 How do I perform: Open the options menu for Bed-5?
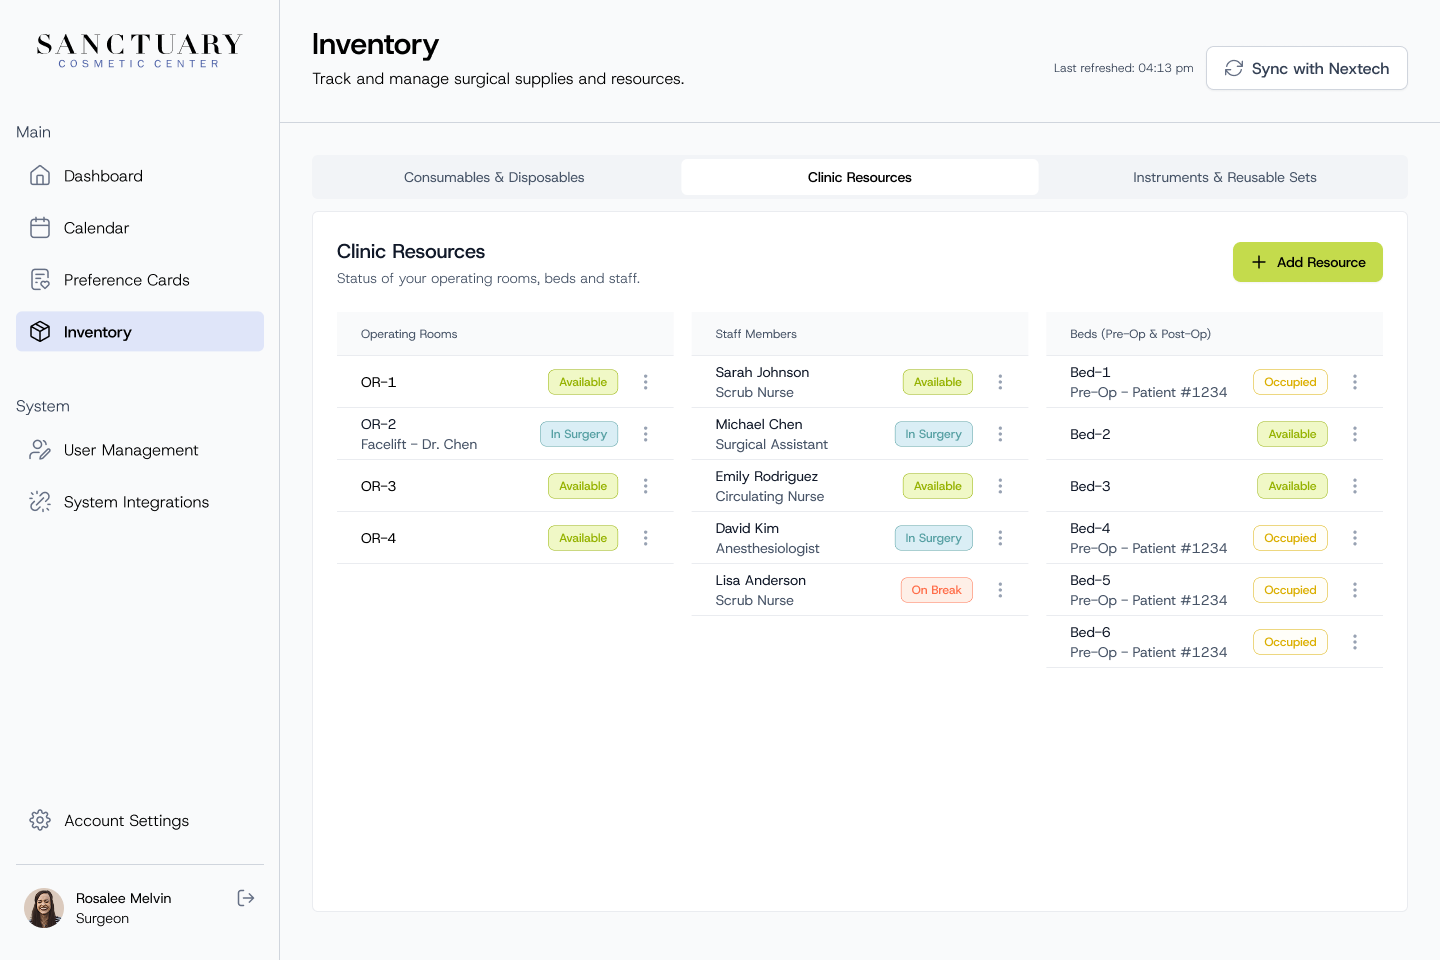(x=1355, y=590)
